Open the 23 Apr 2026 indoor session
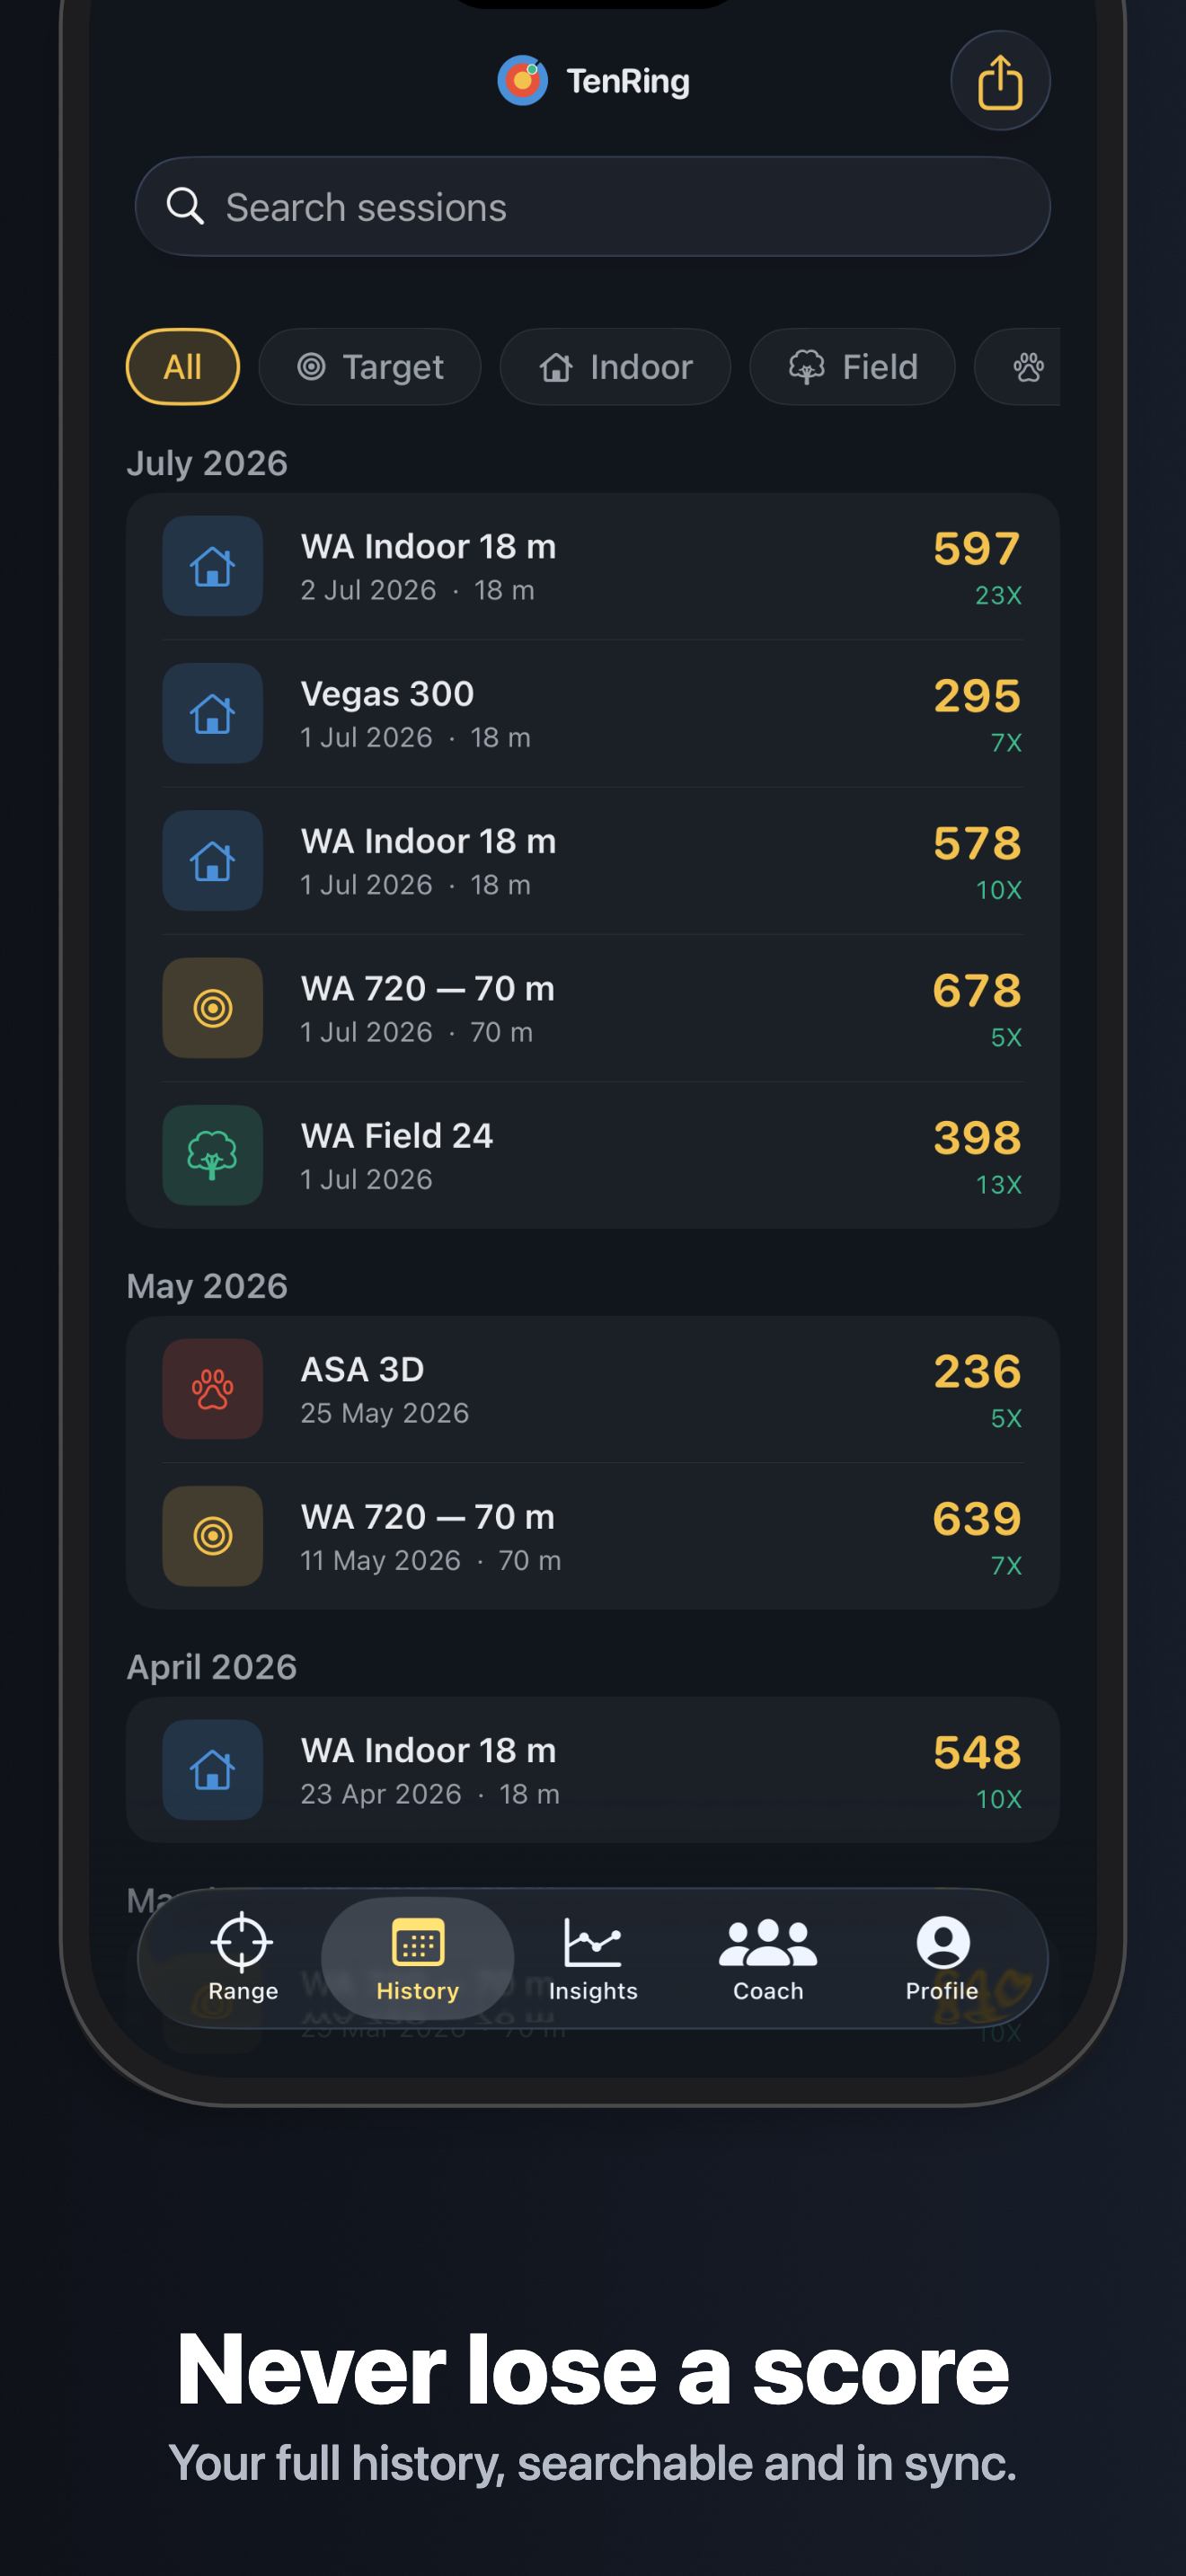Viewport: 1186px width, 2576px height. pyautogui.click(x=593, y=1770)
